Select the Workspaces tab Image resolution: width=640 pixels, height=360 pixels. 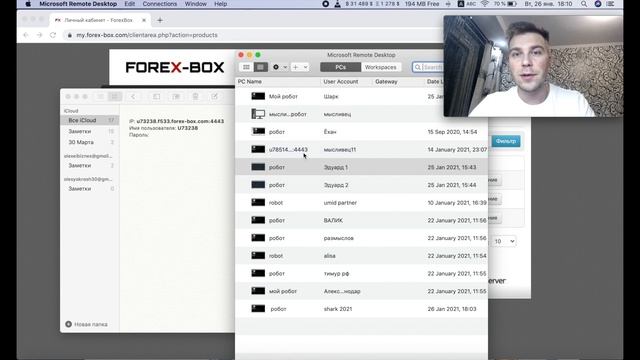[x=380, y=67]
